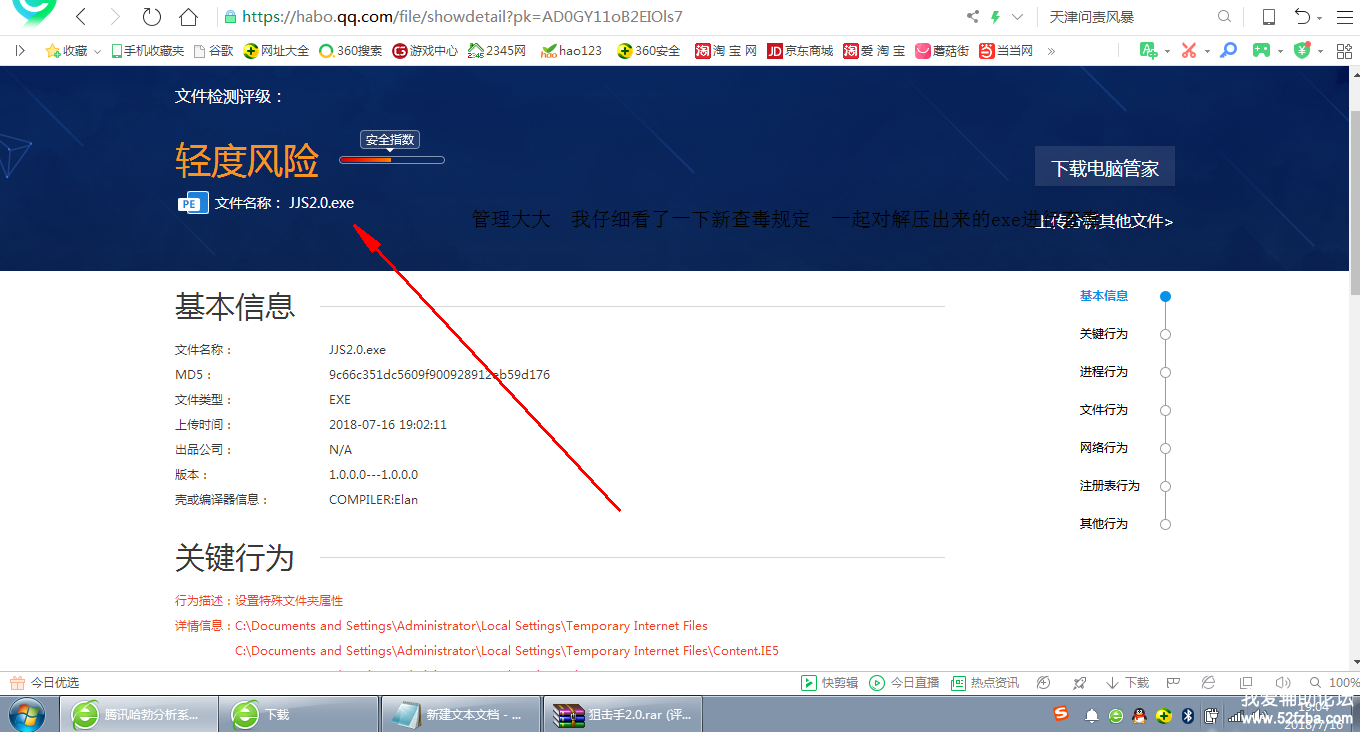This screenshot has width=1360, height=732.
Task: Open the 收藏 favorites menu
Action: point(73,50)
